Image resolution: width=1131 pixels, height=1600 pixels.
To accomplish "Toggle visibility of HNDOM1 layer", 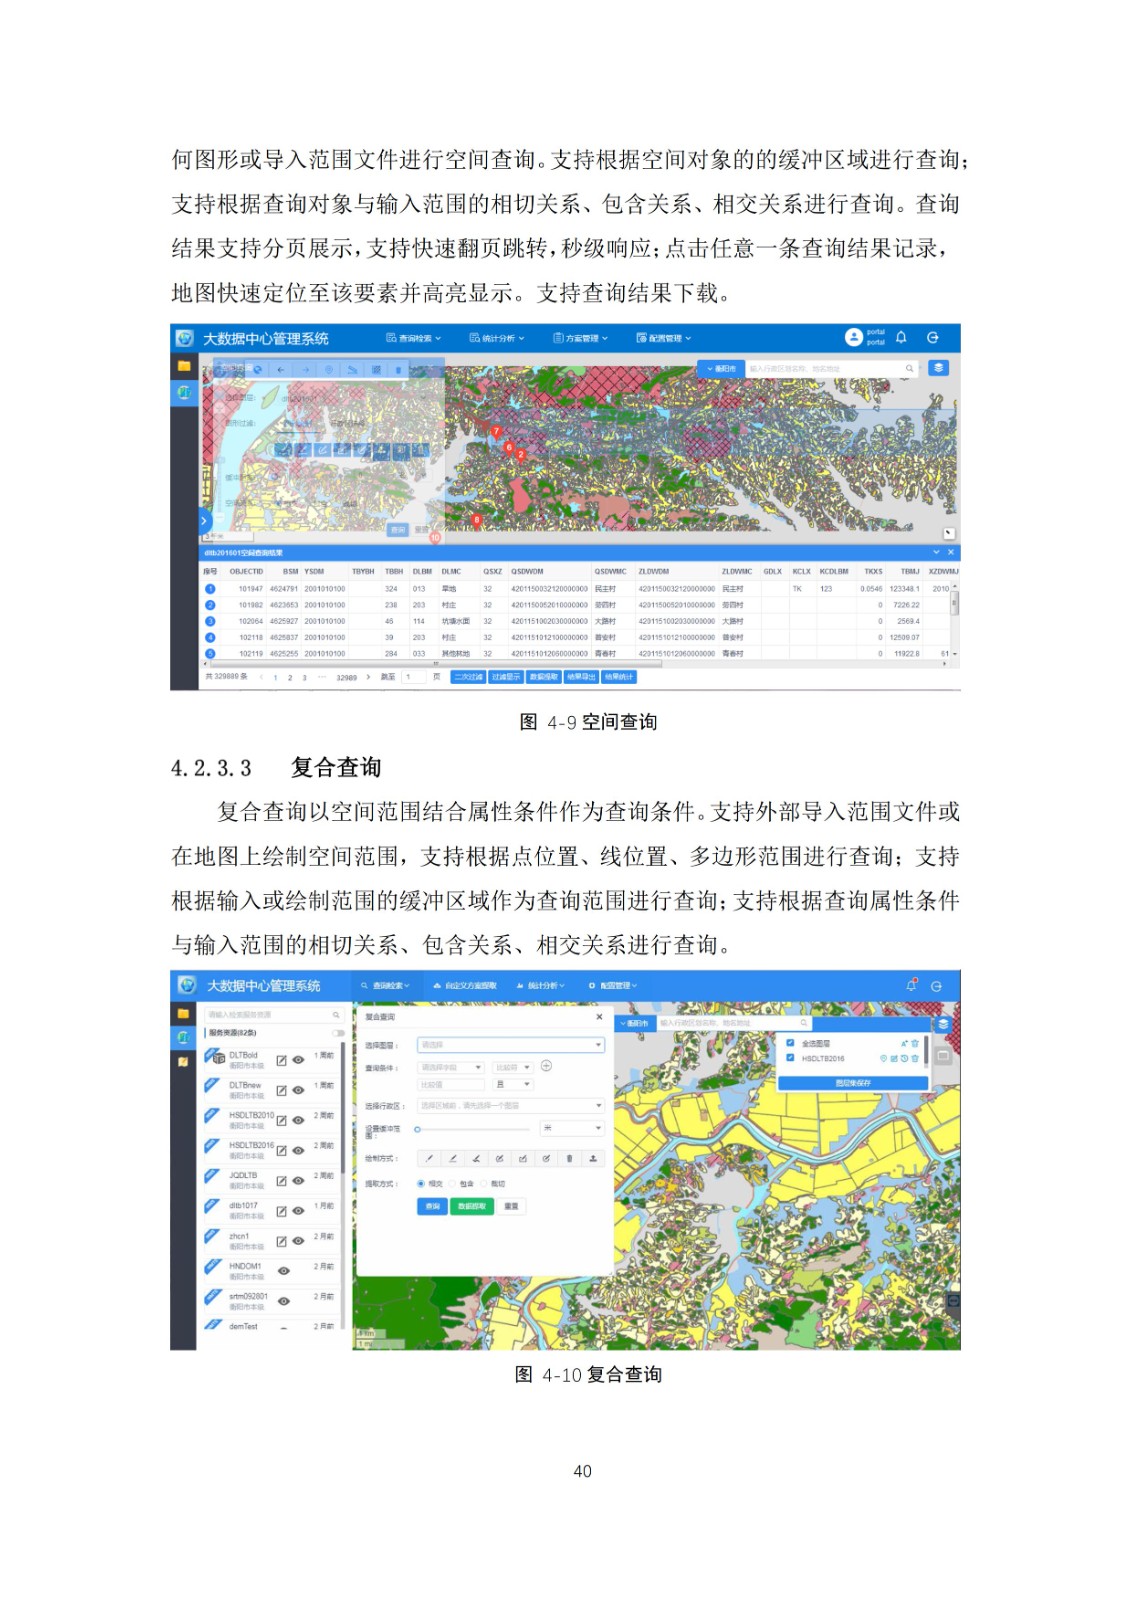I will pyautogui.click(x=284, y=1271).
